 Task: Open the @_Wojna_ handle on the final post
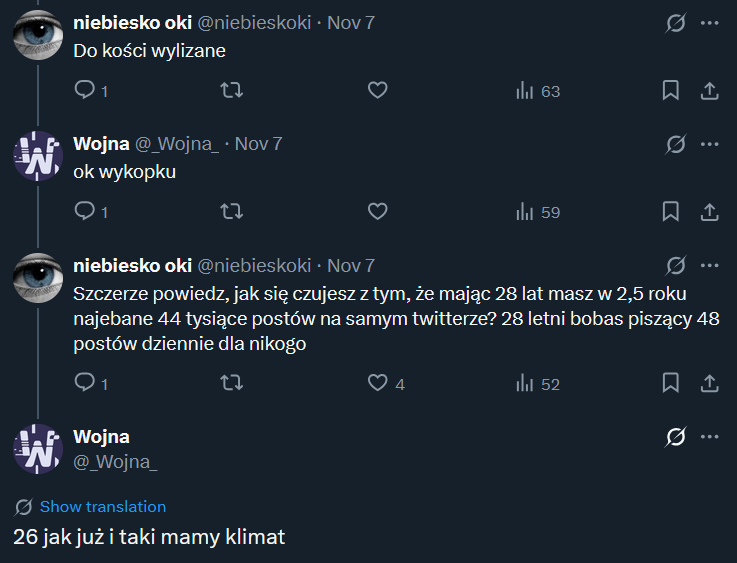point(115,461)
